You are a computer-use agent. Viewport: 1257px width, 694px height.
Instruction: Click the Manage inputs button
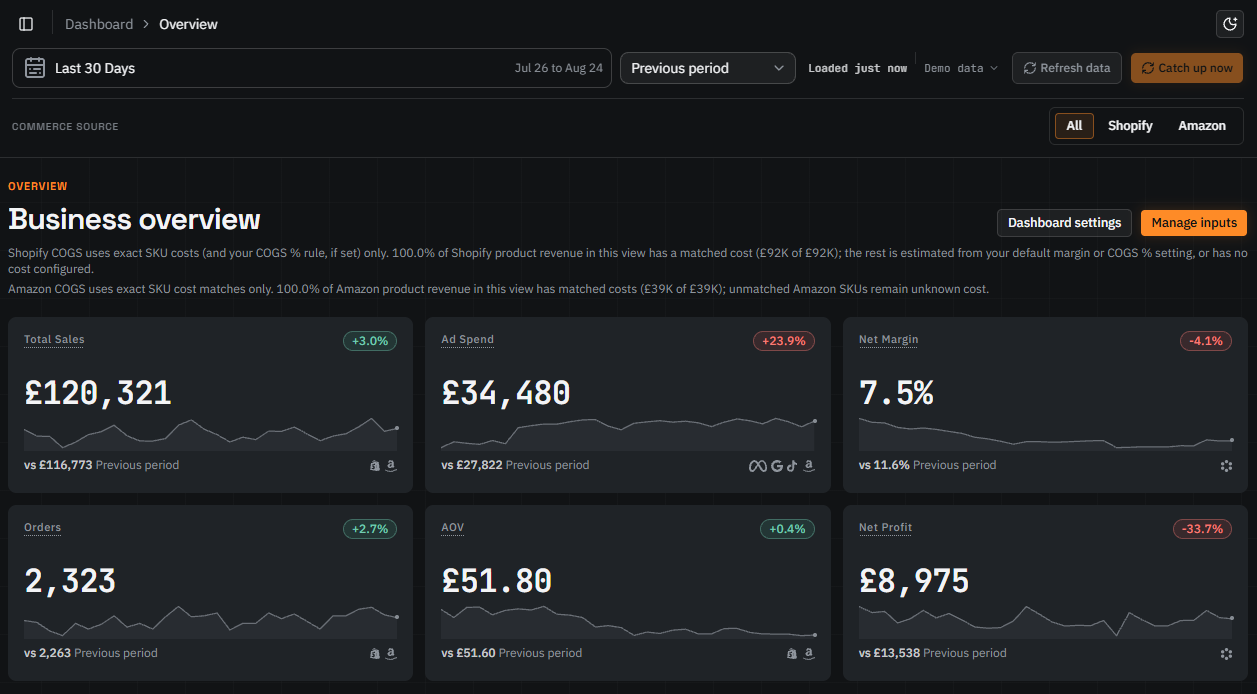(1194, 223)
